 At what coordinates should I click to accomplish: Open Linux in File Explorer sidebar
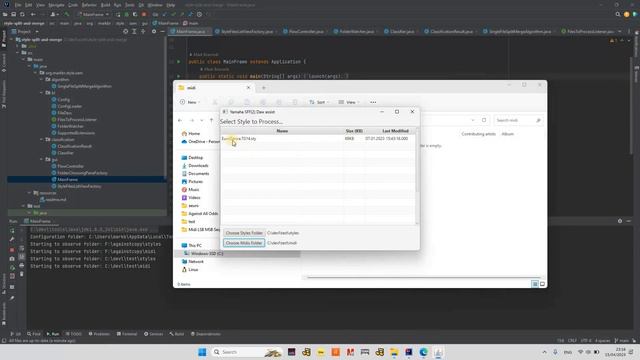(190, 269)
